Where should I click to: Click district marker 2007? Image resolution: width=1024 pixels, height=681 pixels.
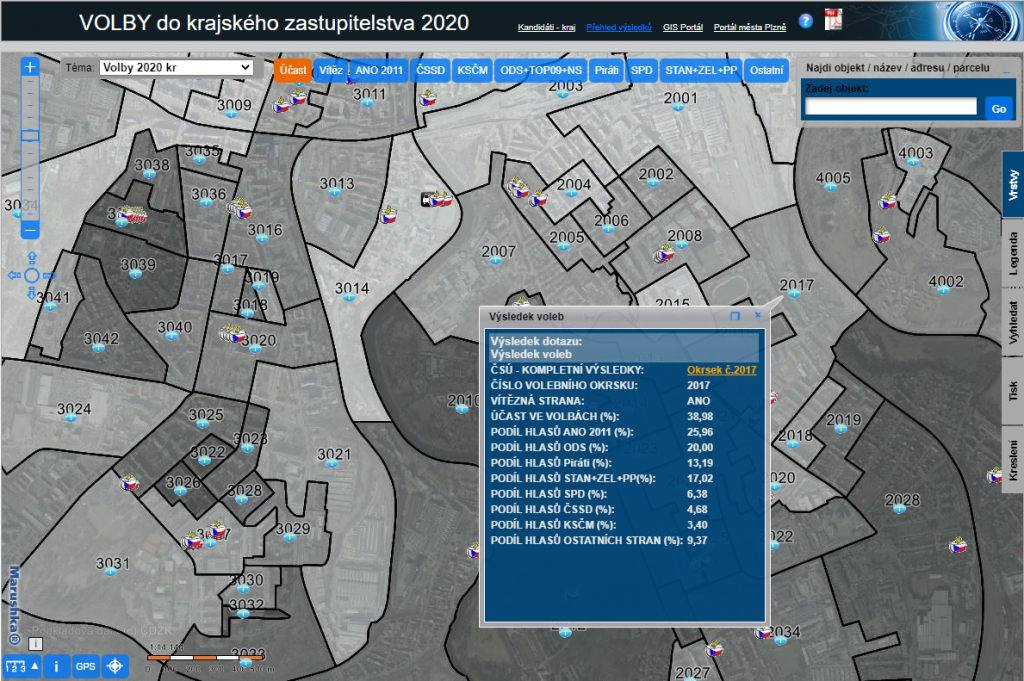(496, 260)
